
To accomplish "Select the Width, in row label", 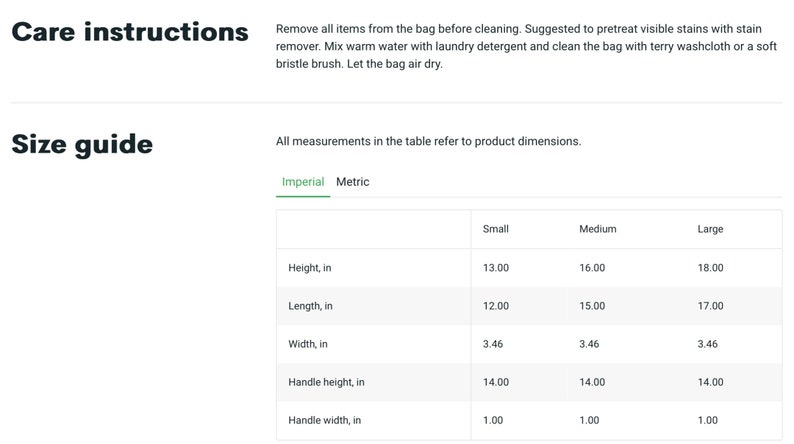I will [x=308, y=344].
